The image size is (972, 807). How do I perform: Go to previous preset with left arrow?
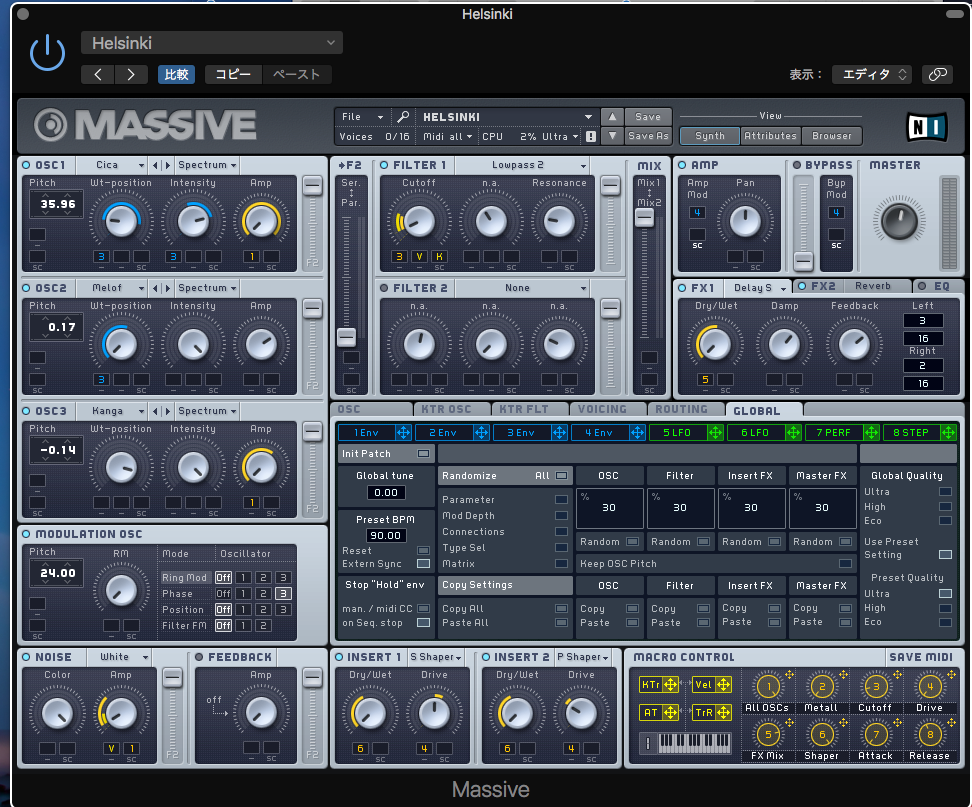point(98,74)
